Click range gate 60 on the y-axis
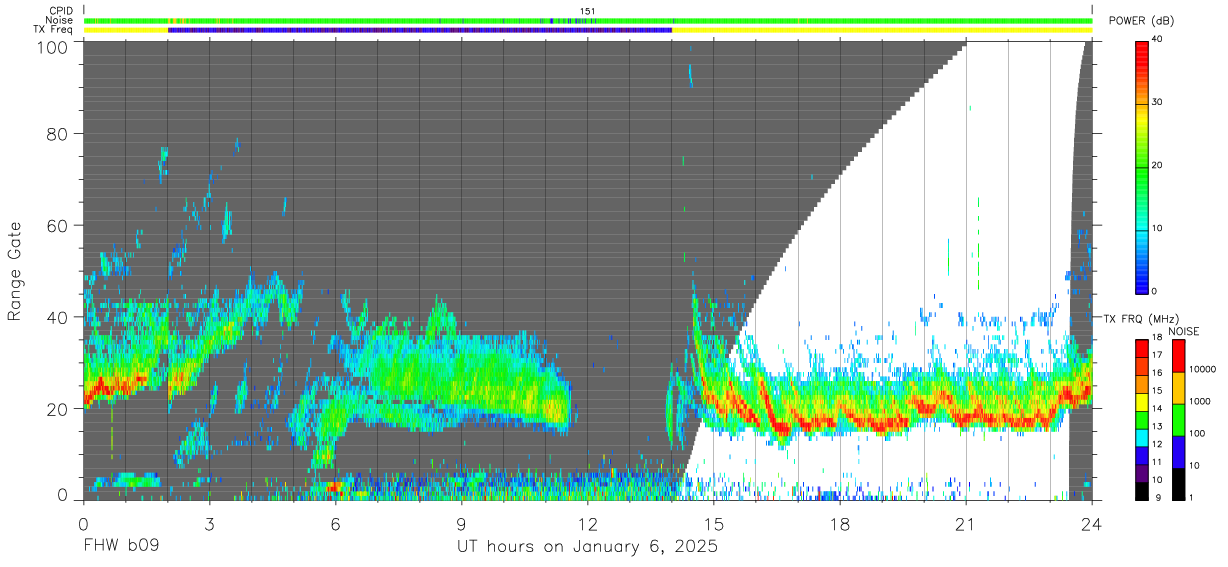Viewport: 1228px width, 567px height. pos(57,225)
